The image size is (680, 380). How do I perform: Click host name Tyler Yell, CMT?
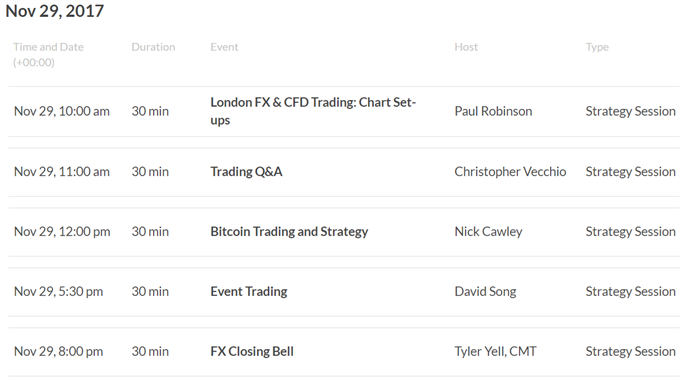pos(495,351)
